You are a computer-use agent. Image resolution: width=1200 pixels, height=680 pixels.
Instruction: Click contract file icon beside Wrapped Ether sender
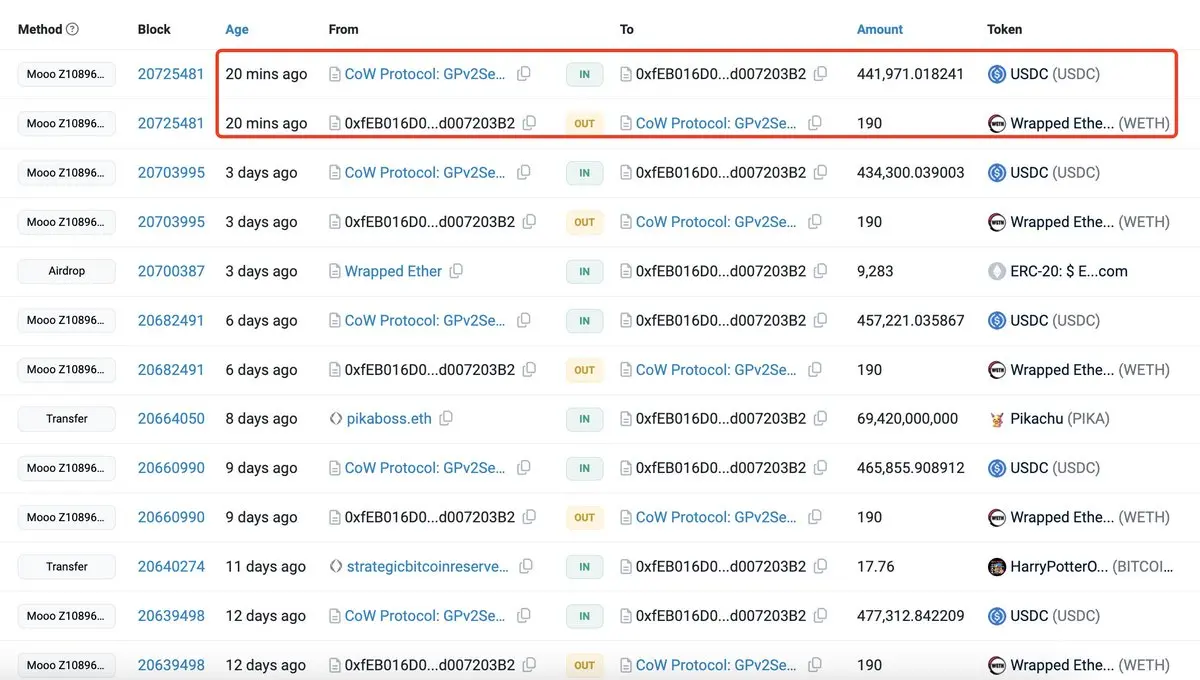click(x=335, y=271)
